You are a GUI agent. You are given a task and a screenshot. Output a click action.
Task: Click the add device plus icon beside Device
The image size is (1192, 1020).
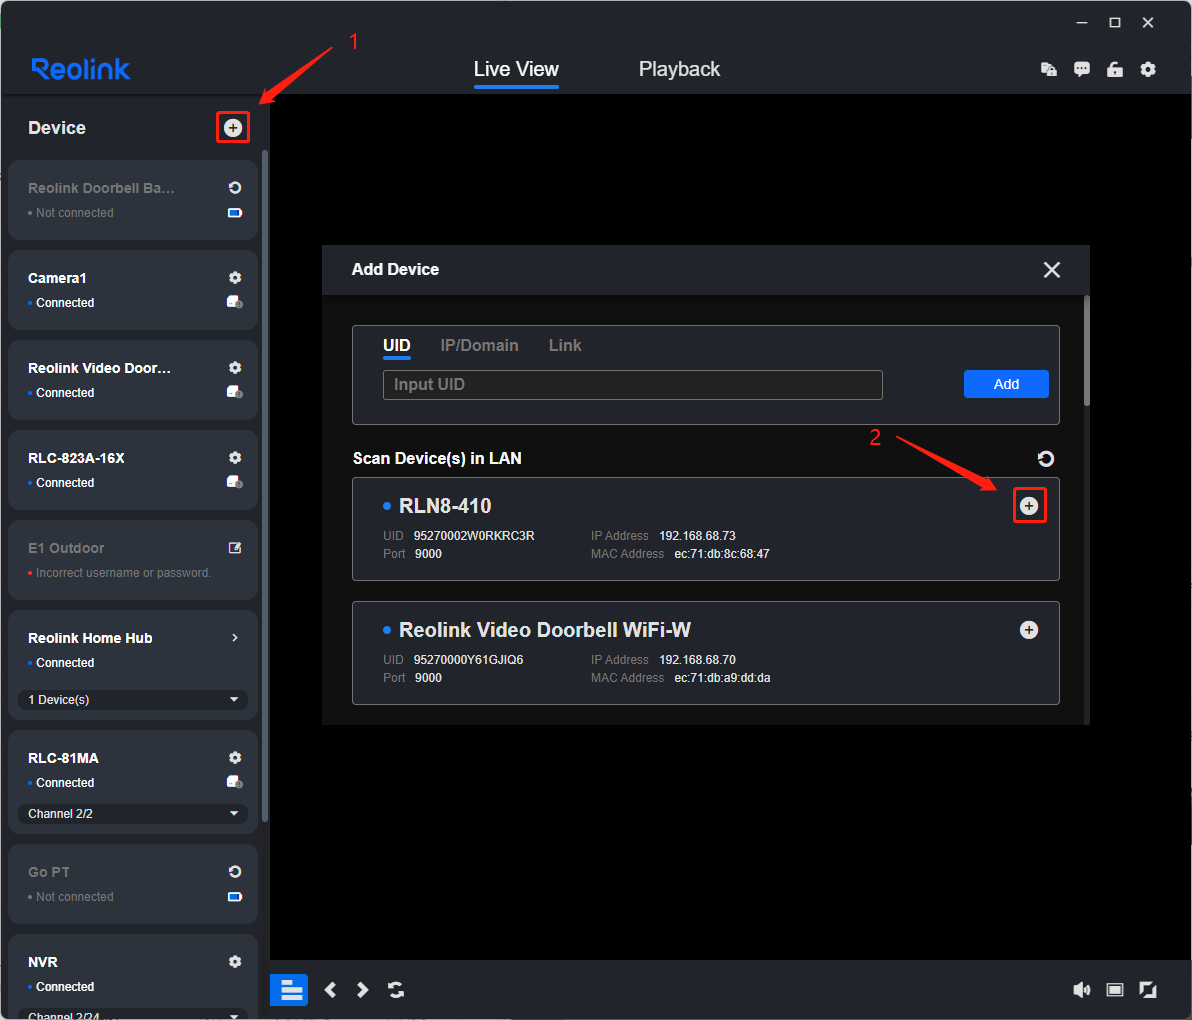click(233, 128)
